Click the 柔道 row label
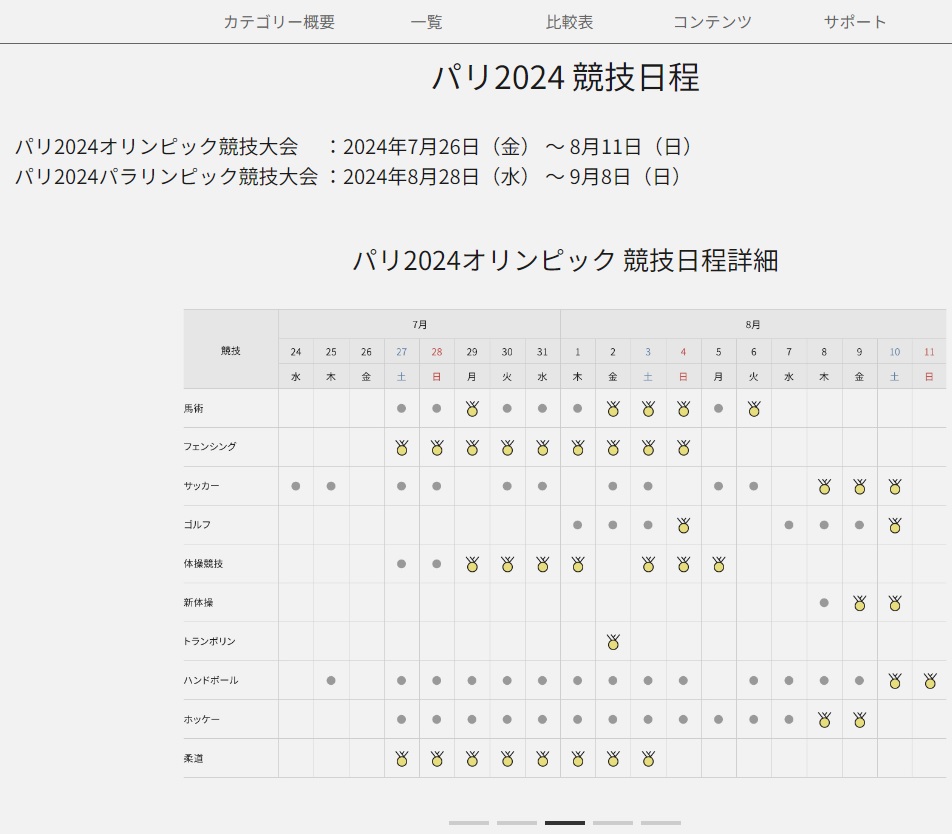 pos(193,758)
